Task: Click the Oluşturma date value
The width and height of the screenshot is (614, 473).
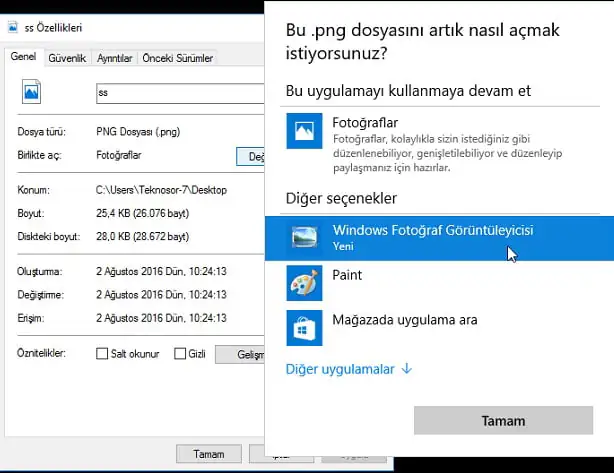Action: 161,271
